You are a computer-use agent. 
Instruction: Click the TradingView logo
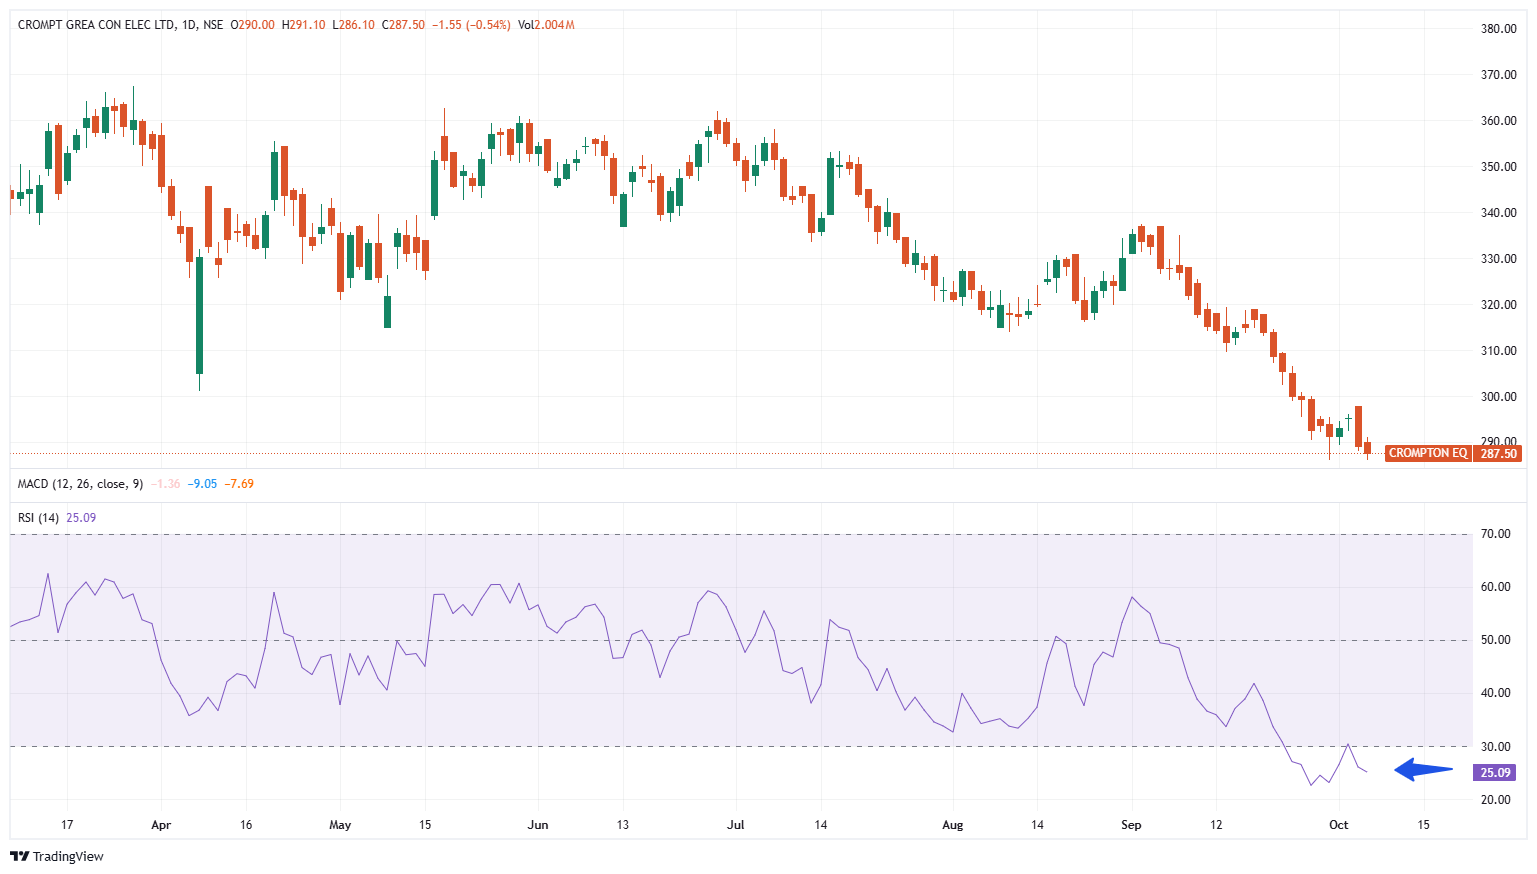(57, 856)
